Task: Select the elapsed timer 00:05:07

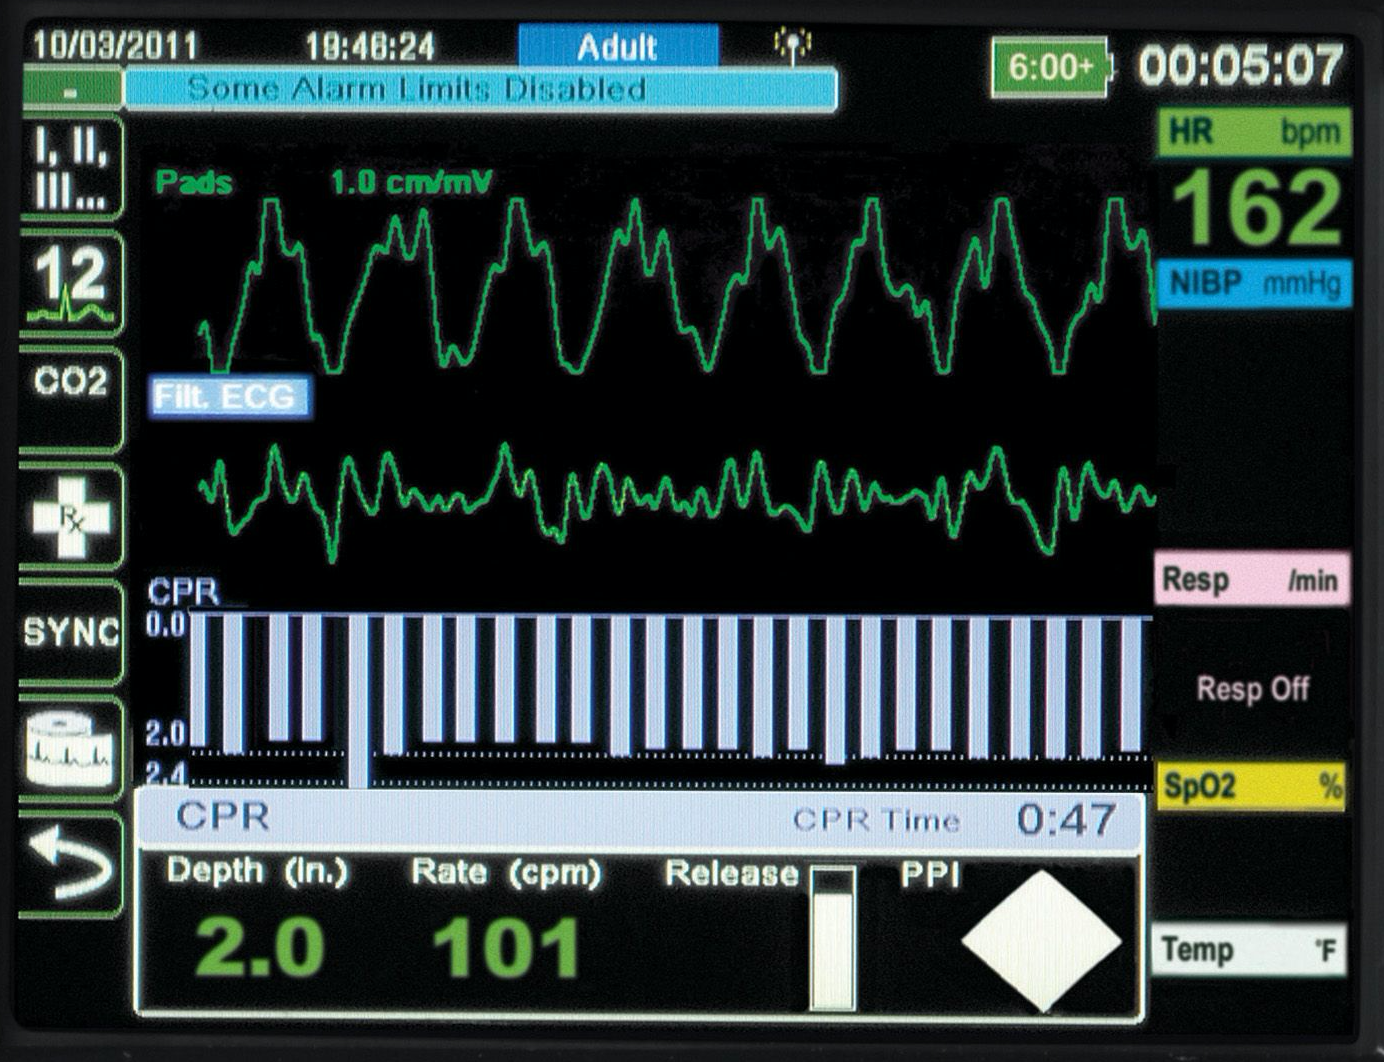Action: (x=1241, y=66)
